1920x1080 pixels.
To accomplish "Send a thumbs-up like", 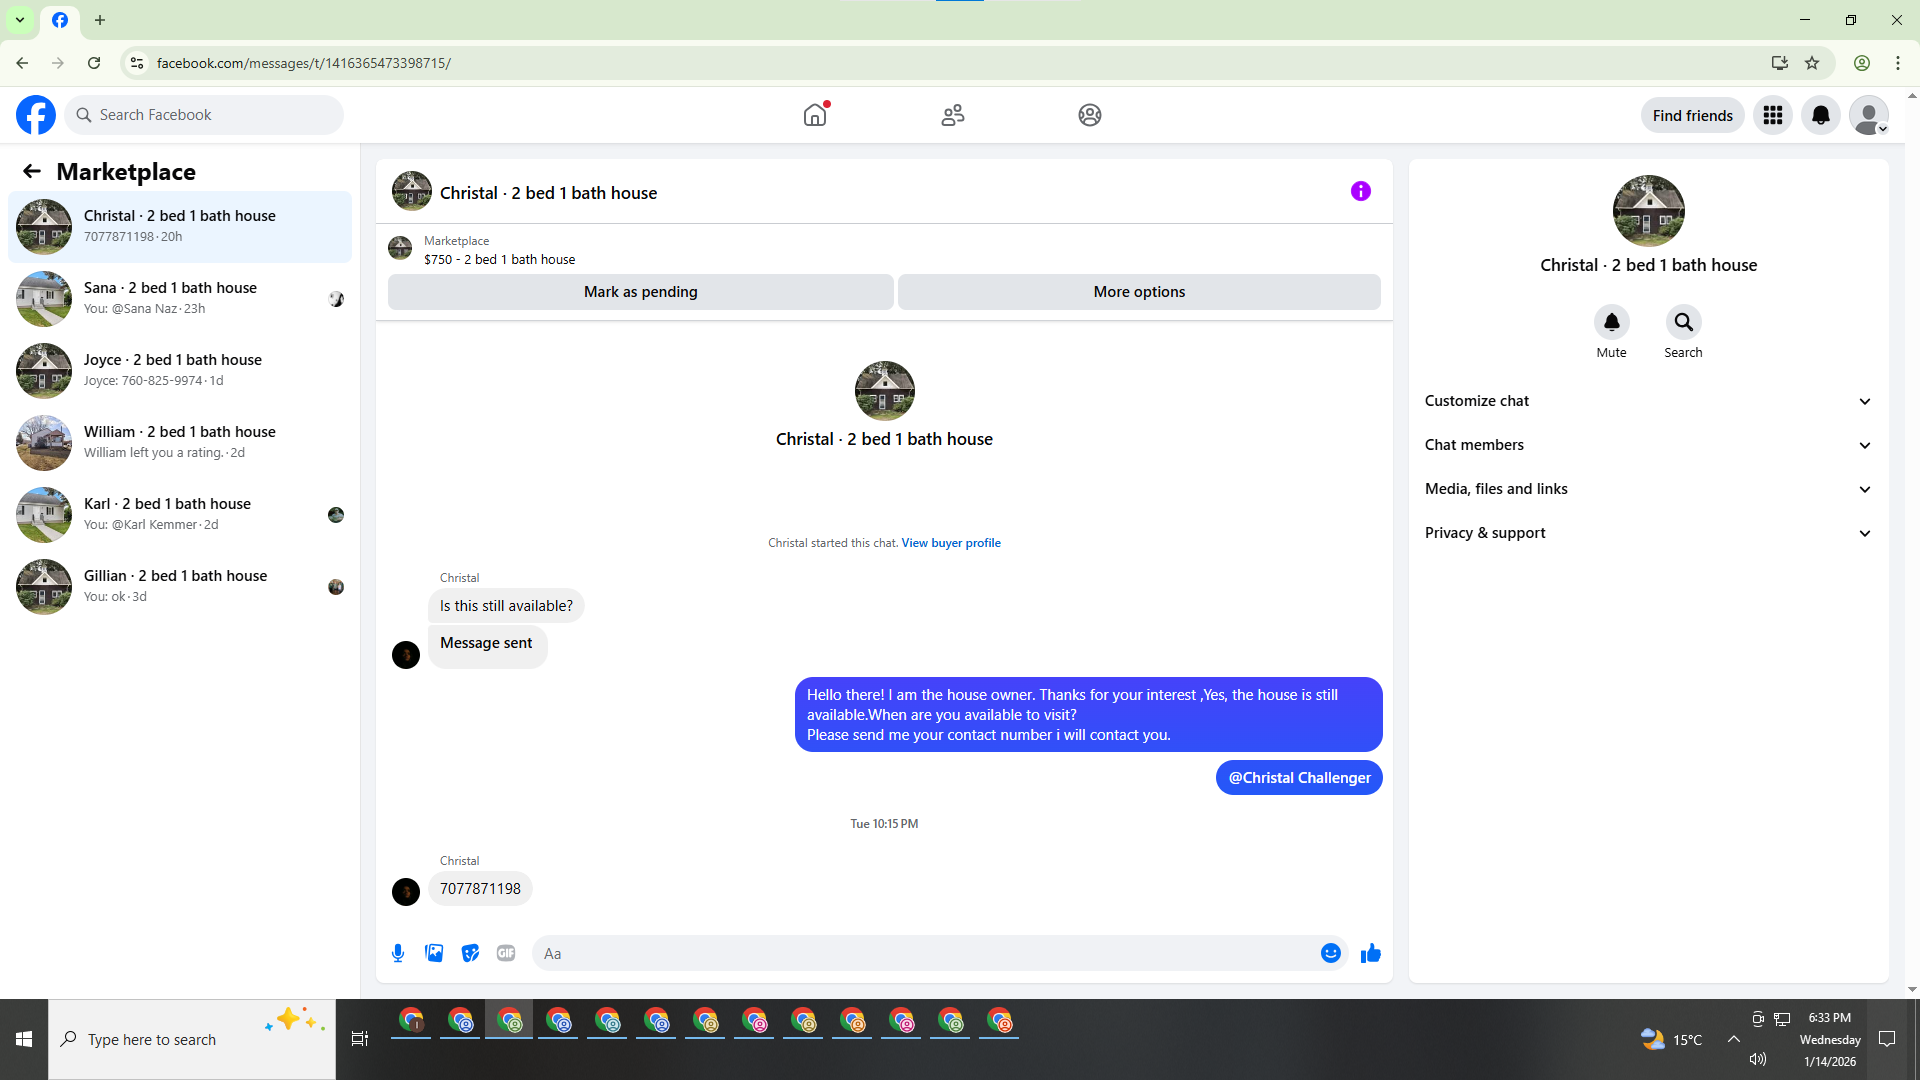I will 1370,953.
